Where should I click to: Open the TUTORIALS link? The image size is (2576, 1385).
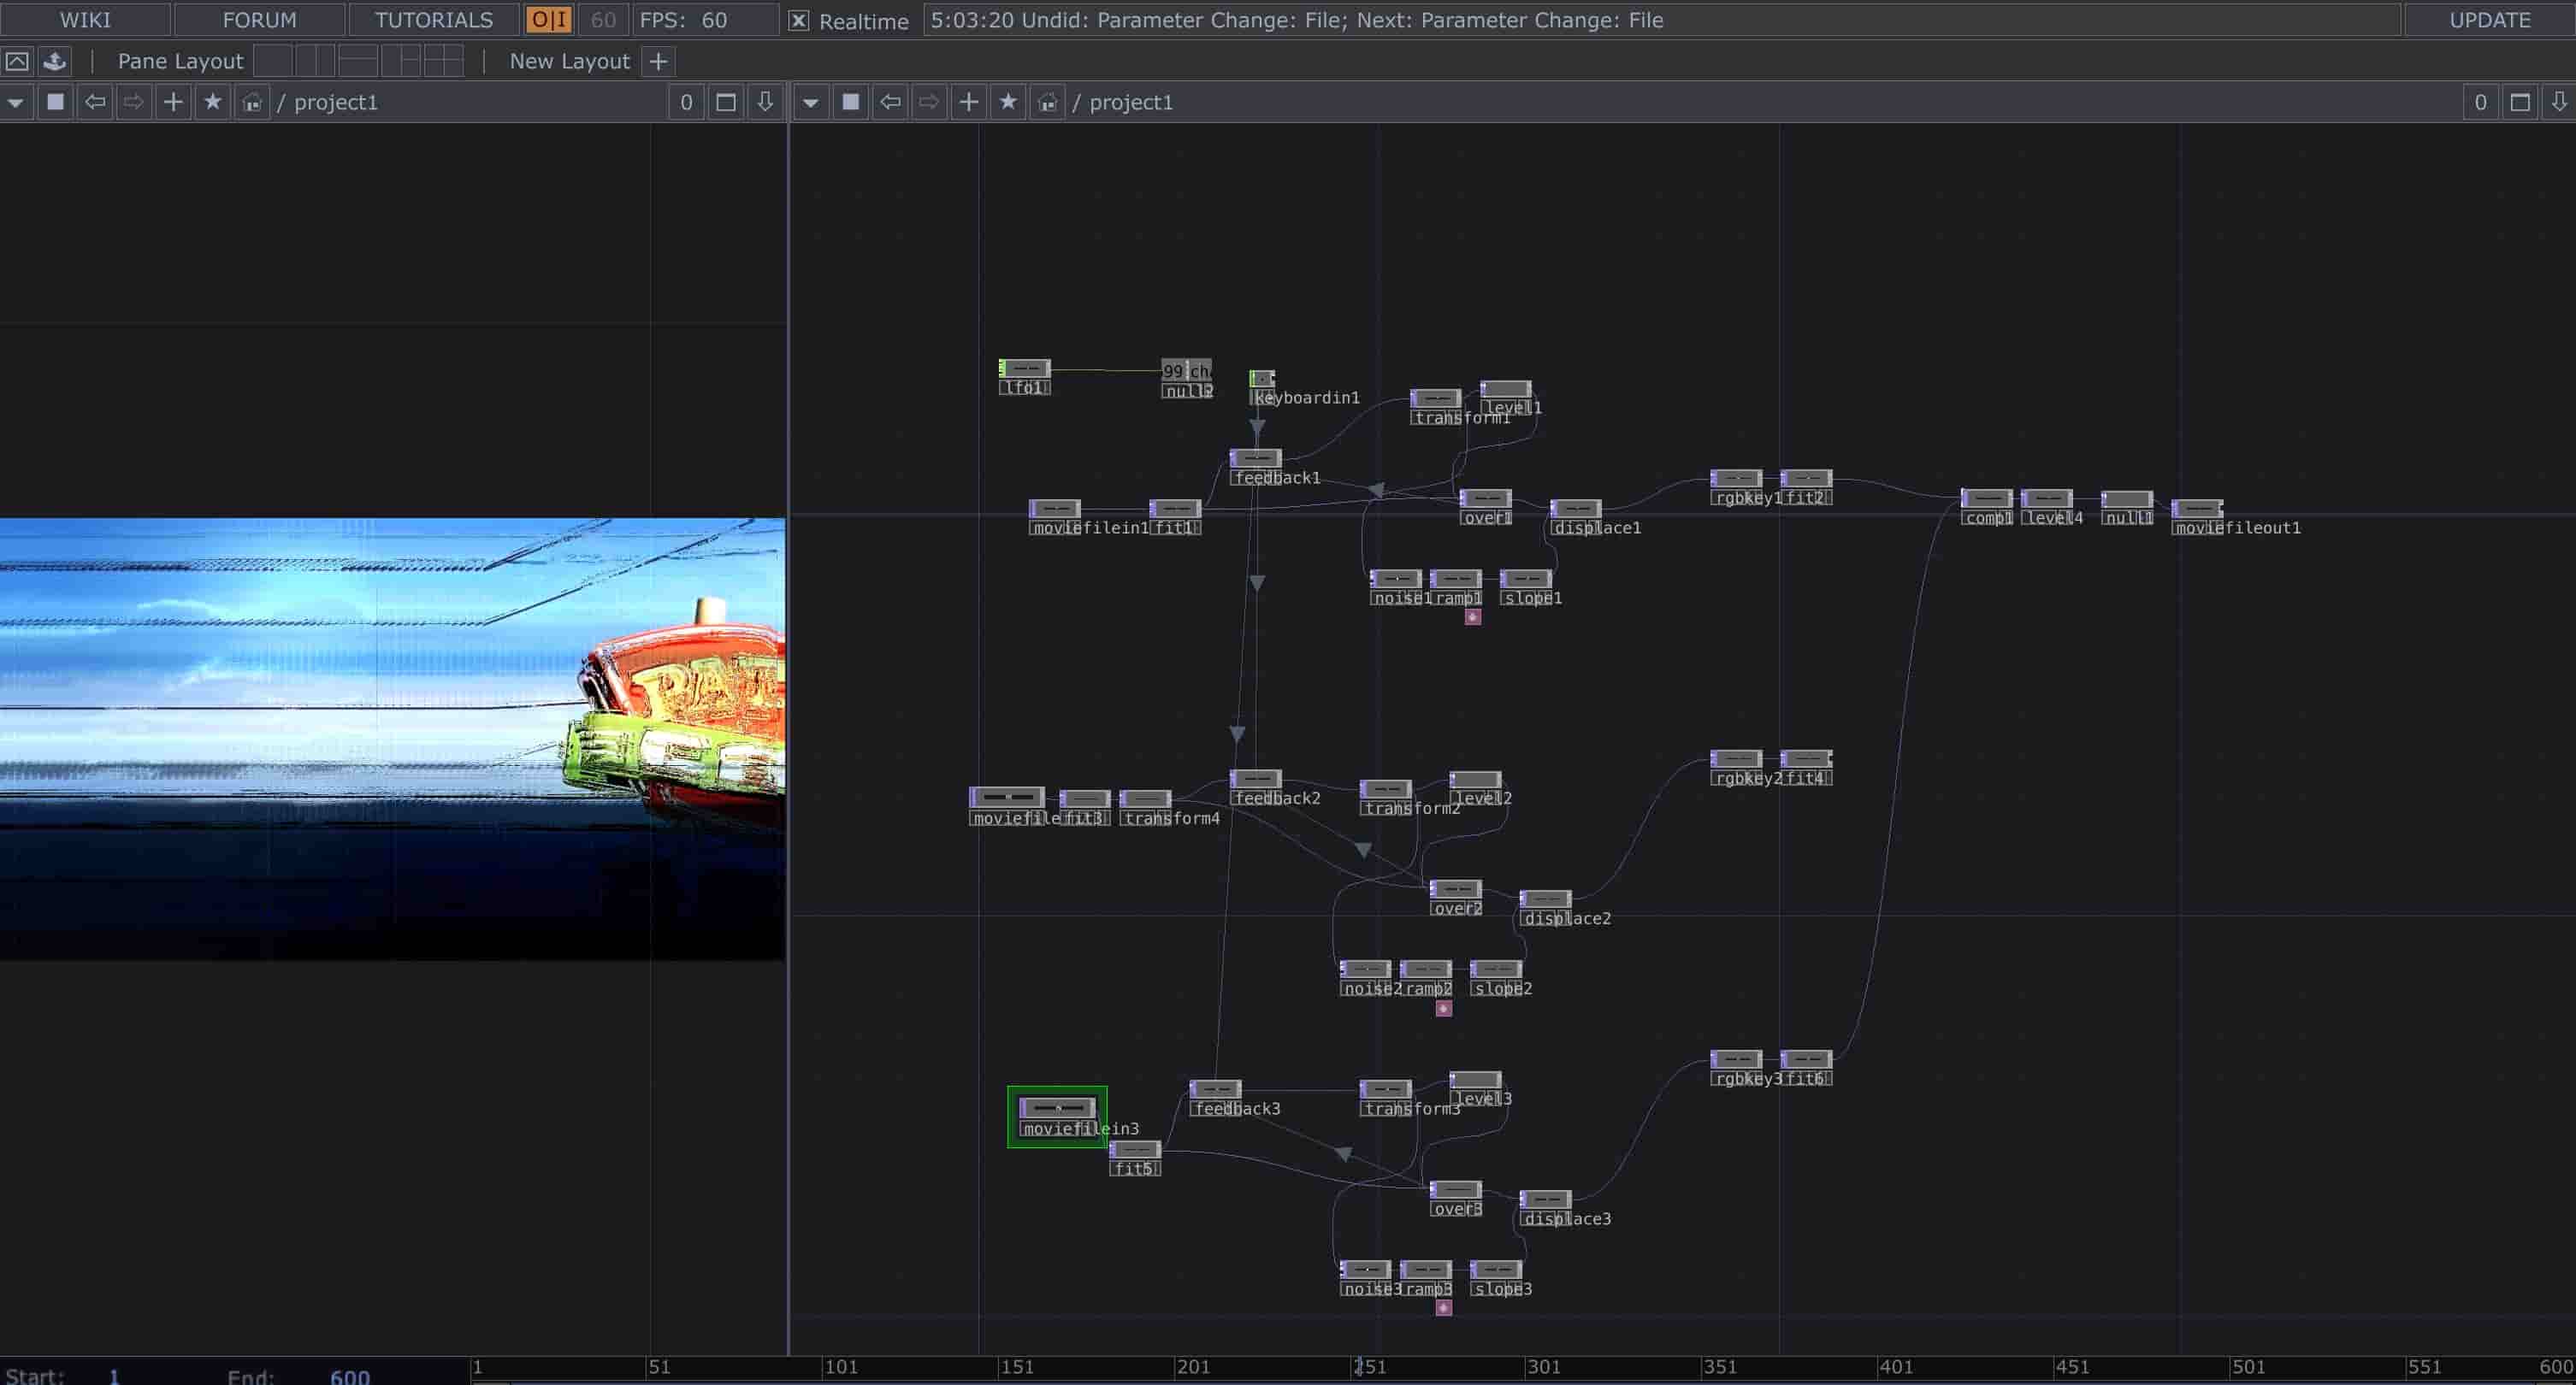point(433,20)
